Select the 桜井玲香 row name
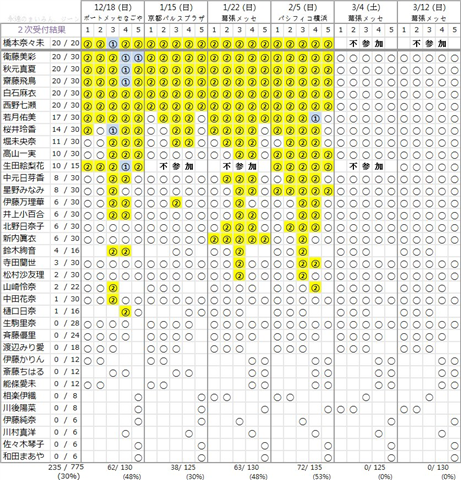This screenshot has width=461, height=480. click(19, 129)
